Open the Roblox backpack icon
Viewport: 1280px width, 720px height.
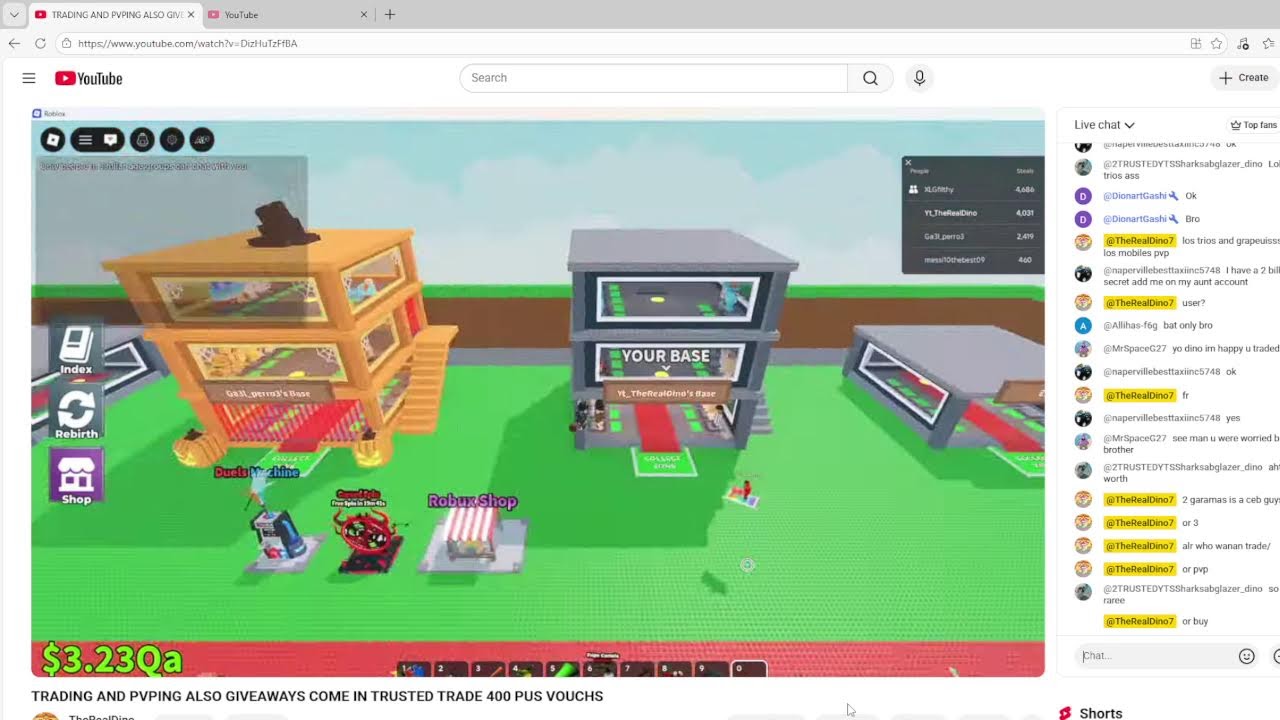coord(142,140)
